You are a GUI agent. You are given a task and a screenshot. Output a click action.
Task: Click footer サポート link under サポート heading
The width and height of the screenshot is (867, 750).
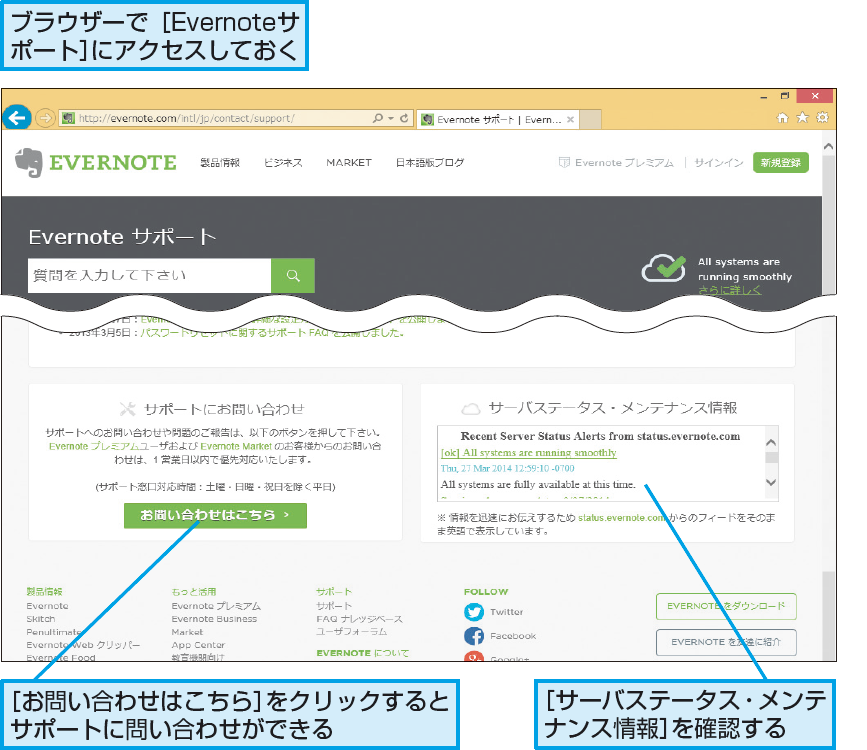[x=334, y=606]
